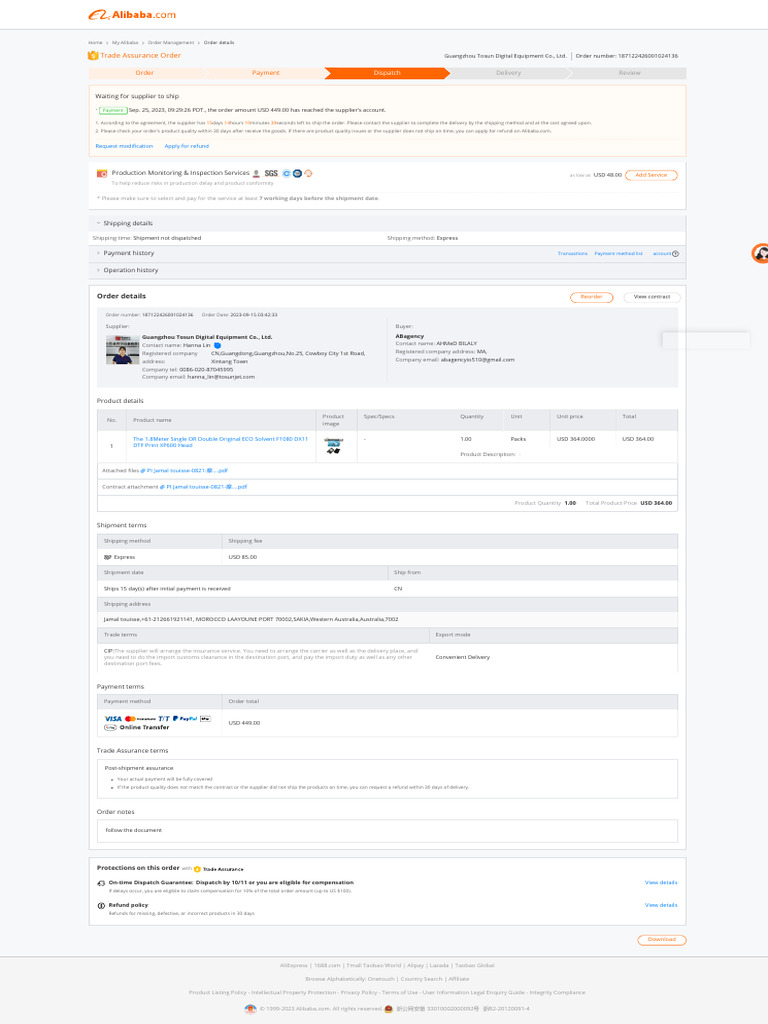Click the Download button
Viewport: 768px width, 1024px height.
(661, 940)
